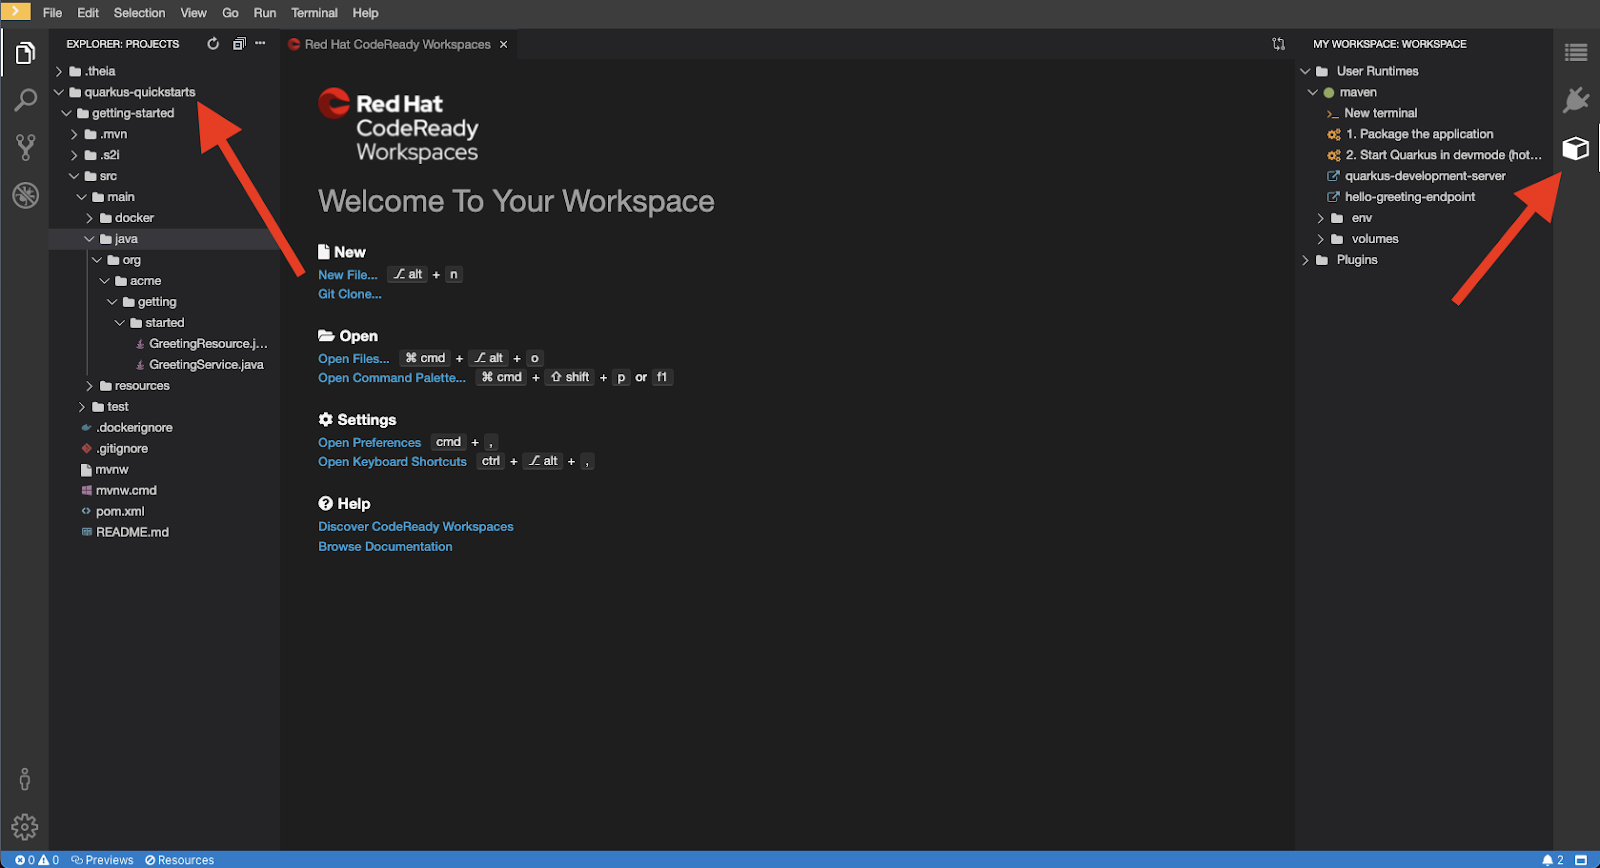Screen dimensions: 1600x868
Task: Open the Settings gear in the activity bar
Action: [25, 827]
